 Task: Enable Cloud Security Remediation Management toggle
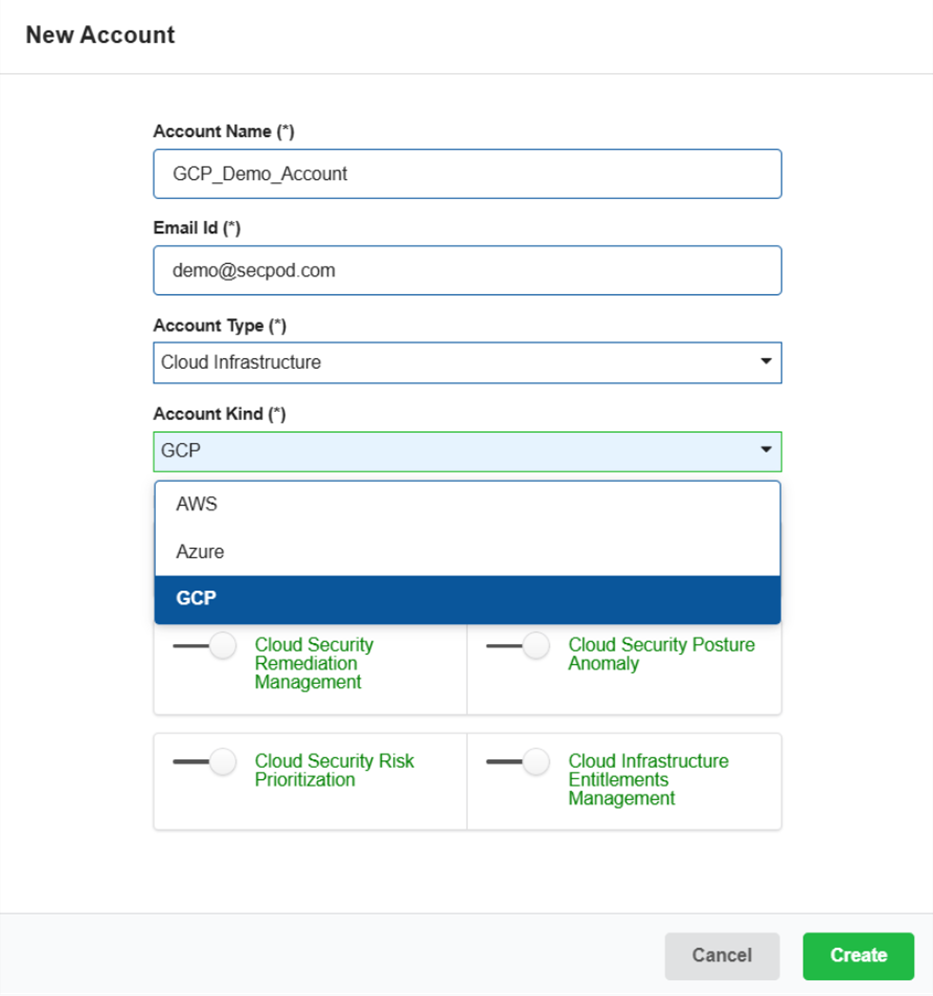(205, 646)
